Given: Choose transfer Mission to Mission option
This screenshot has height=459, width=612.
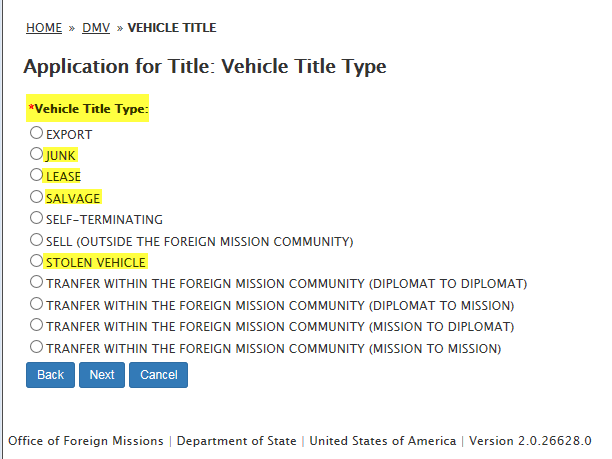Looking at the screenshot, I should pyautogui.click(x=36, y=347).
